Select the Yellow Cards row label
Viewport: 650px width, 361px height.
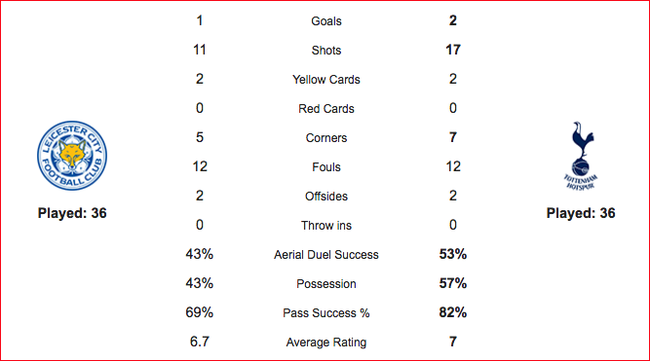pos(326,80)
